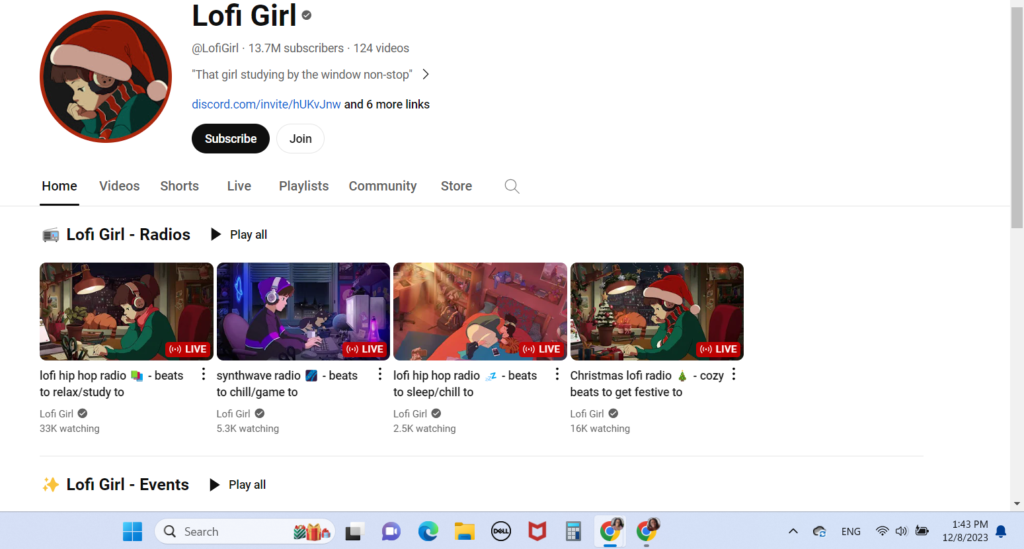The height and width of the screenshot is (549, 1024).
Task: Open the options menu for synthwave radio
Action: [380, 374]
